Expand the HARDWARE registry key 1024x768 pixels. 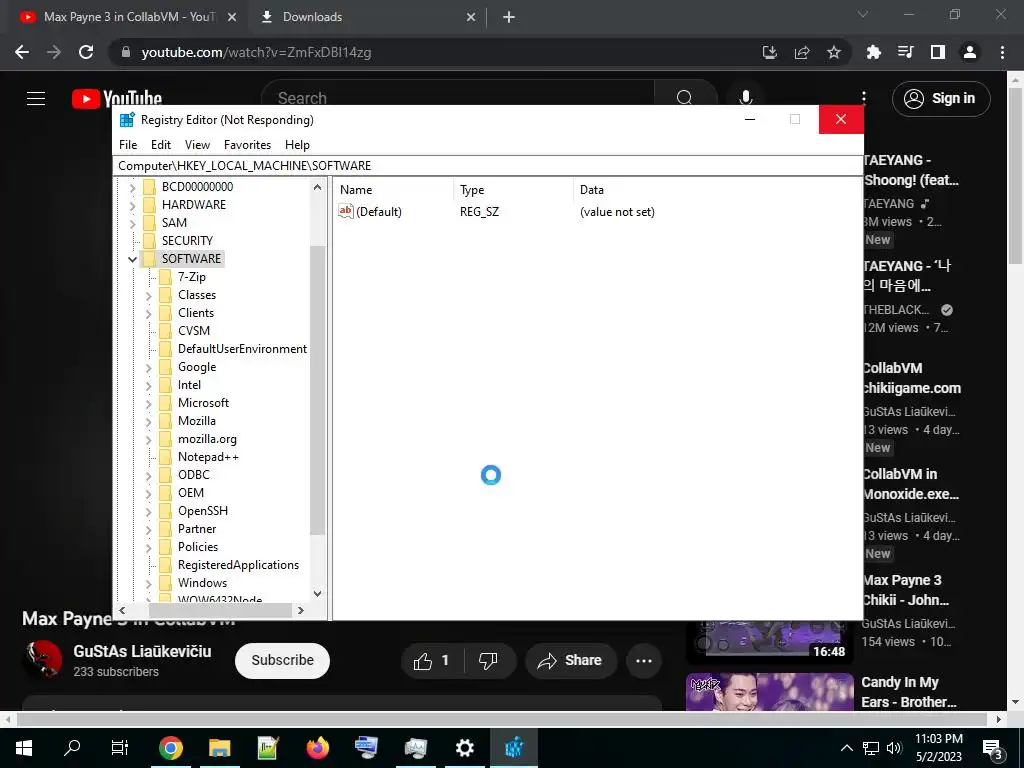133,205
